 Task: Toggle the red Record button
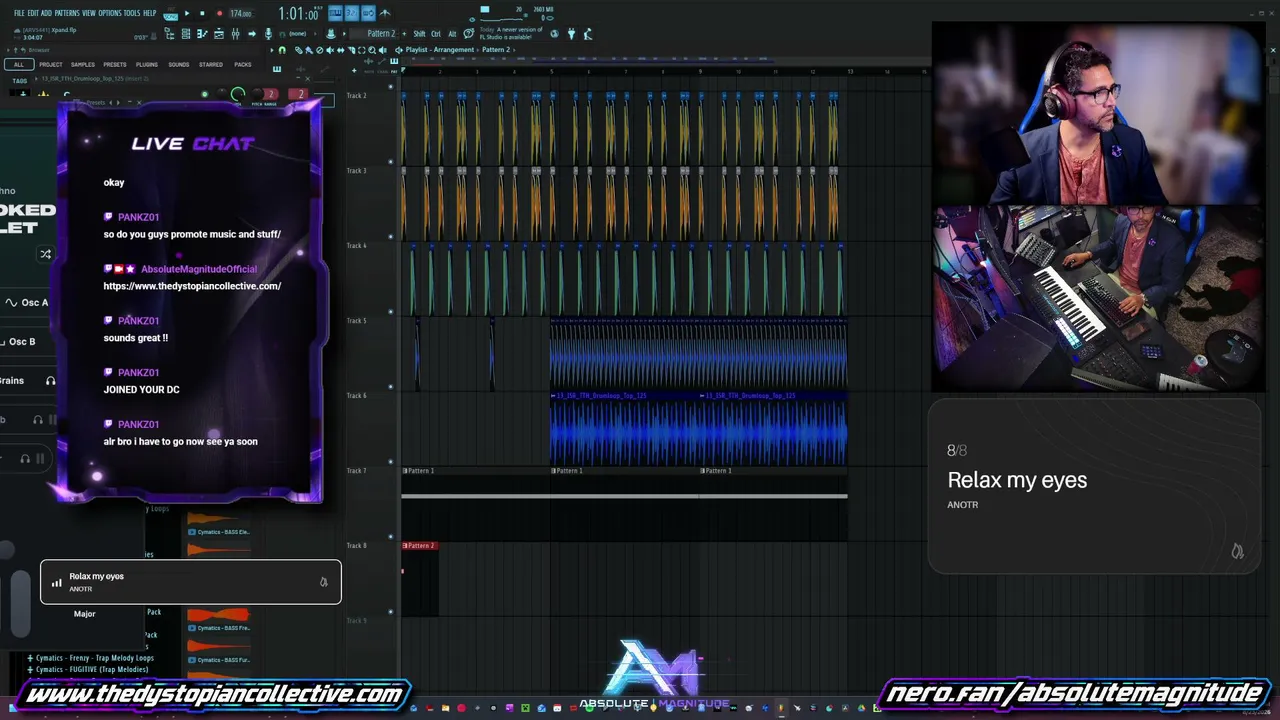pos(219,13)
